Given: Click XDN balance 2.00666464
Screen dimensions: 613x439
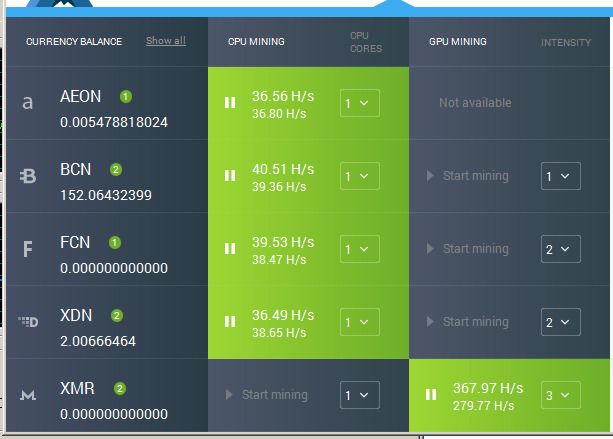Looking at the screenshot, I should [98, 341].
